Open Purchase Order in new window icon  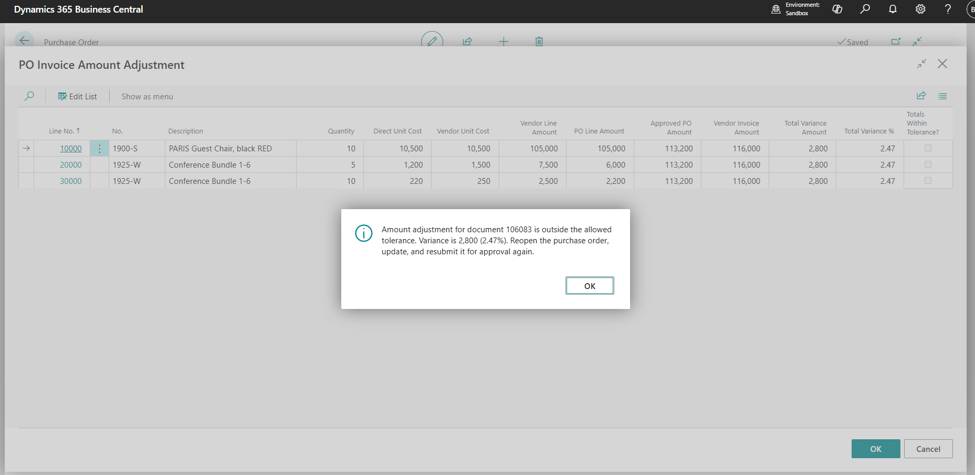(x=895, y=42)
